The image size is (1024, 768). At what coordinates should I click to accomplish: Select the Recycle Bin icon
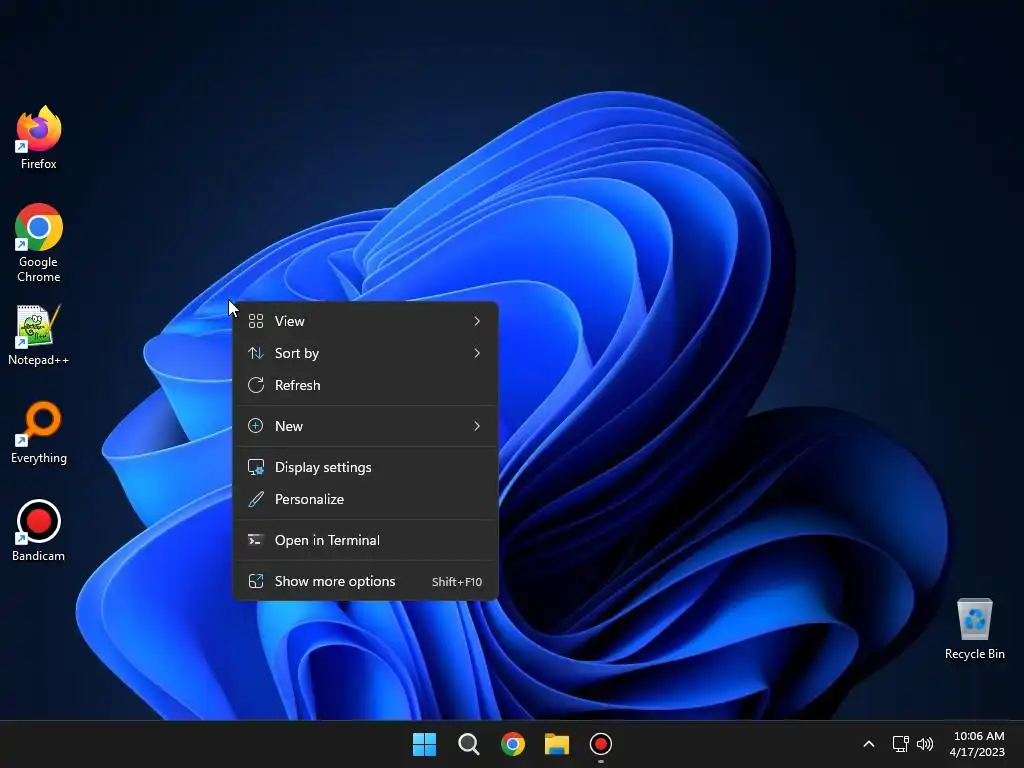(x=974, y=628)
